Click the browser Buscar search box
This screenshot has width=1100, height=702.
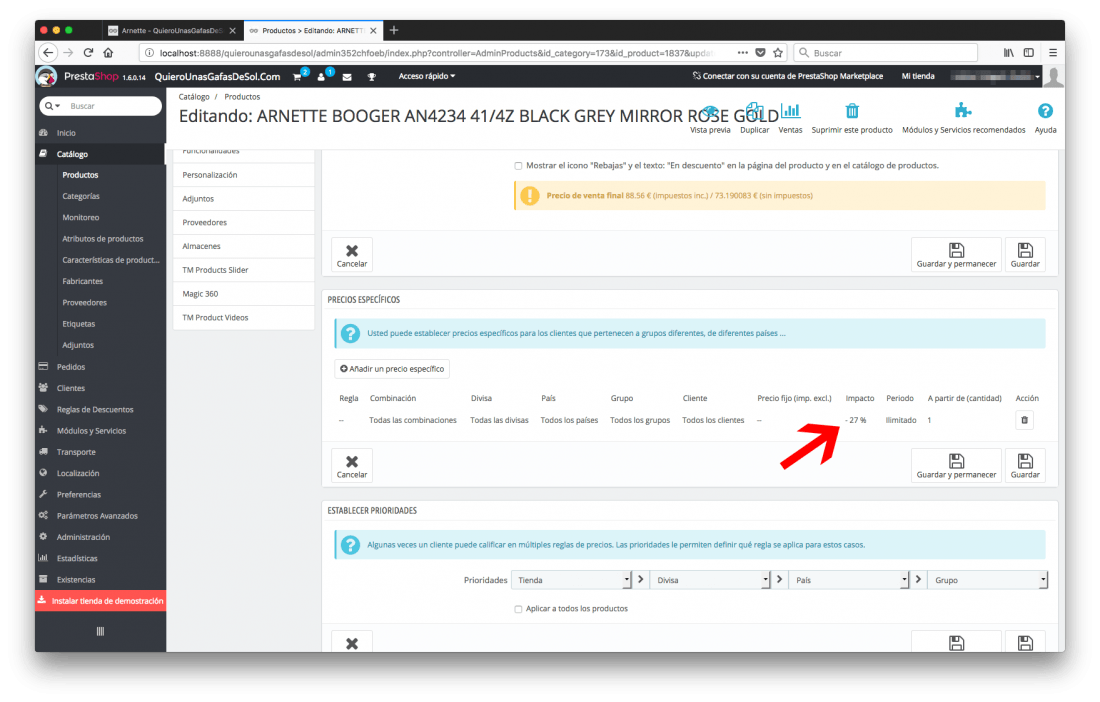click(x=885, y=53)
